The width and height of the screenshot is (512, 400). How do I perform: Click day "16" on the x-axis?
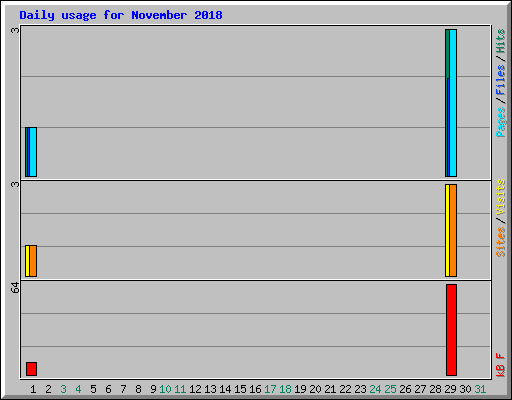click(255, 389)
